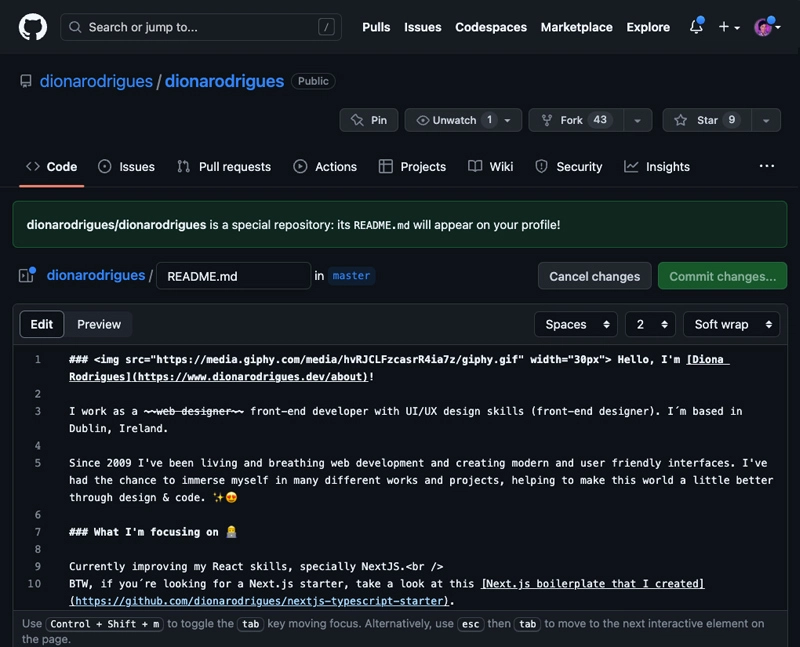Screen dimensions: 800x647
Task: Open the user avatar menu
Action: click(766, 27)
